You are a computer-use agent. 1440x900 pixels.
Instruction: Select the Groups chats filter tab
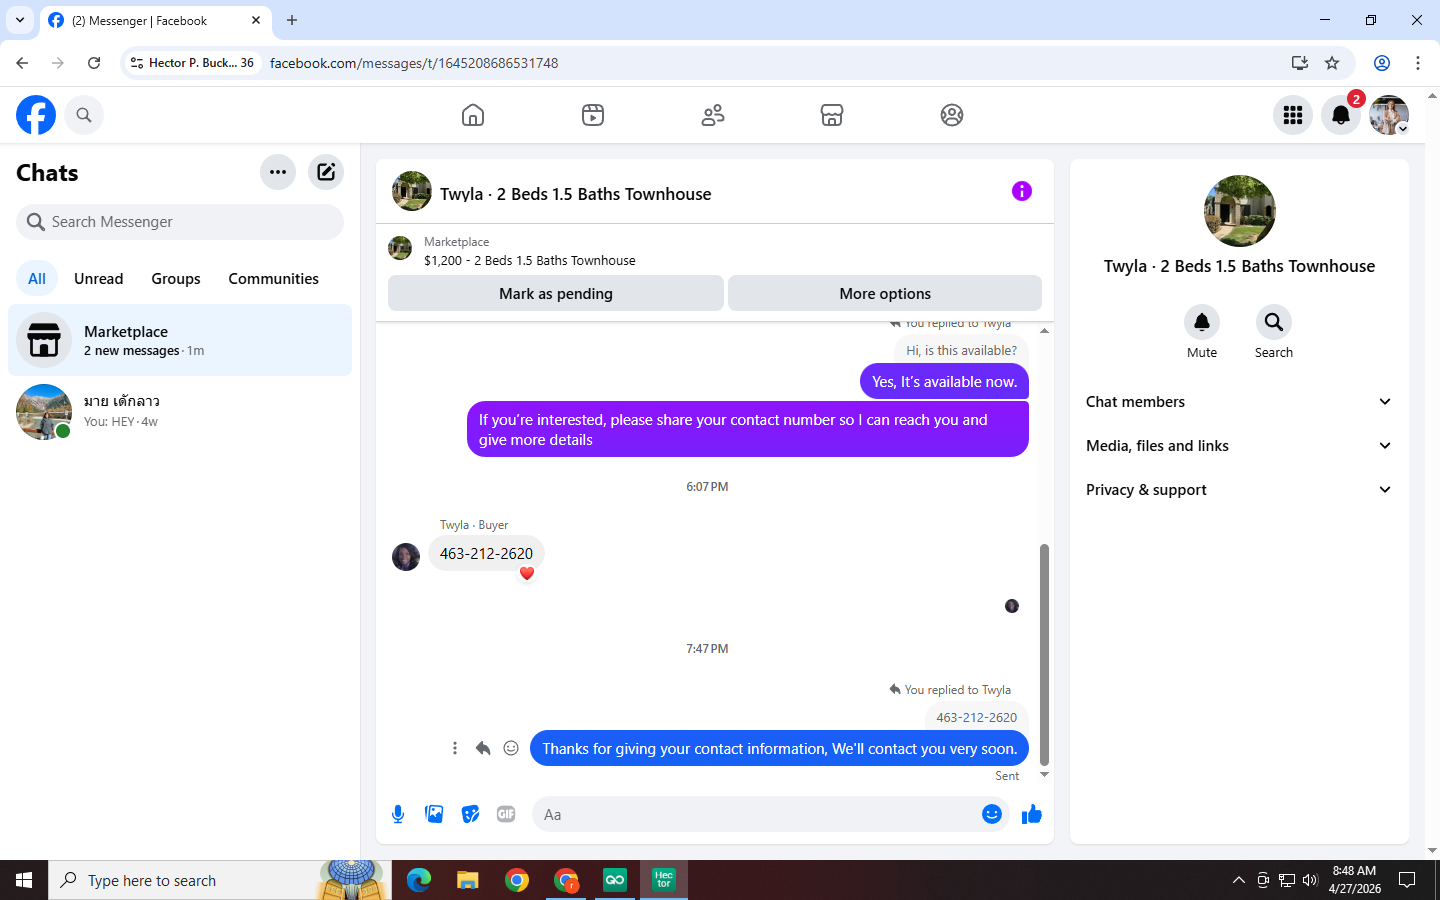(x=176, y=279)
